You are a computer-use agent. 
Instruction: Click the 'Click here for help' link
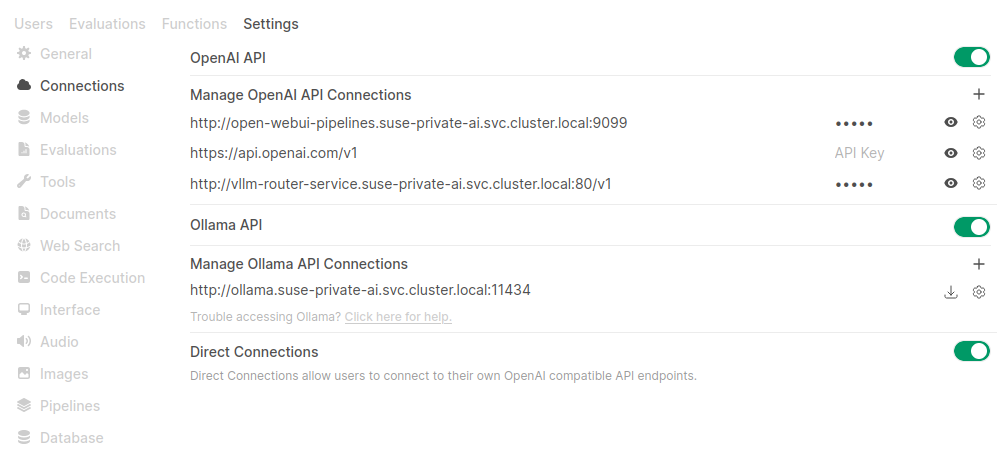tap(398, 317)
